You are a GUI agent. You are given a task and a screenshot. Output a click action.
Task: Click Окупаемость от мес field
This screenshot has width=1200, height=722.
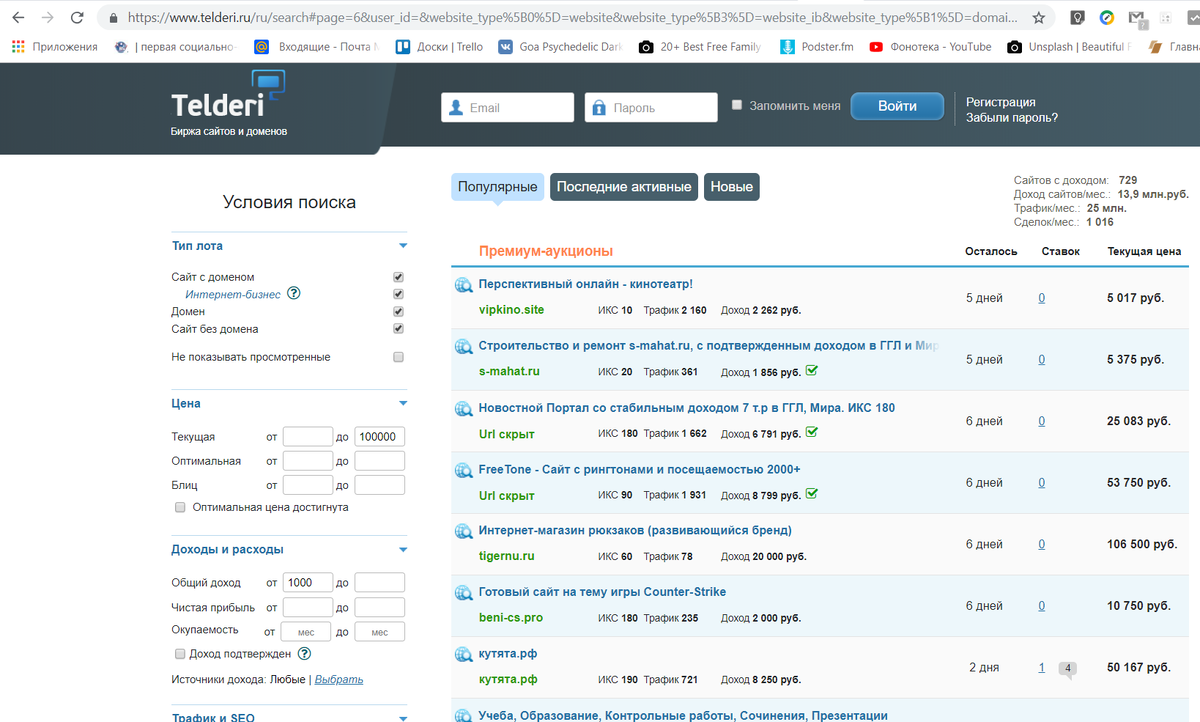(x=308, y=632)
